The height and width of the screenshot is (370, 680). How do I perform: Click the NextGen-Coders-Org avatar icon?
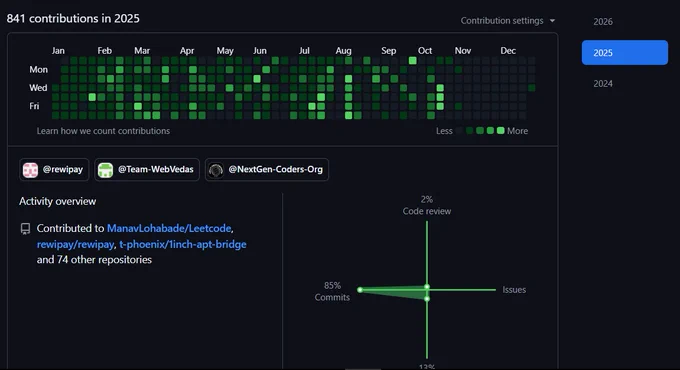pyautogui.click(x=216, y=170)
